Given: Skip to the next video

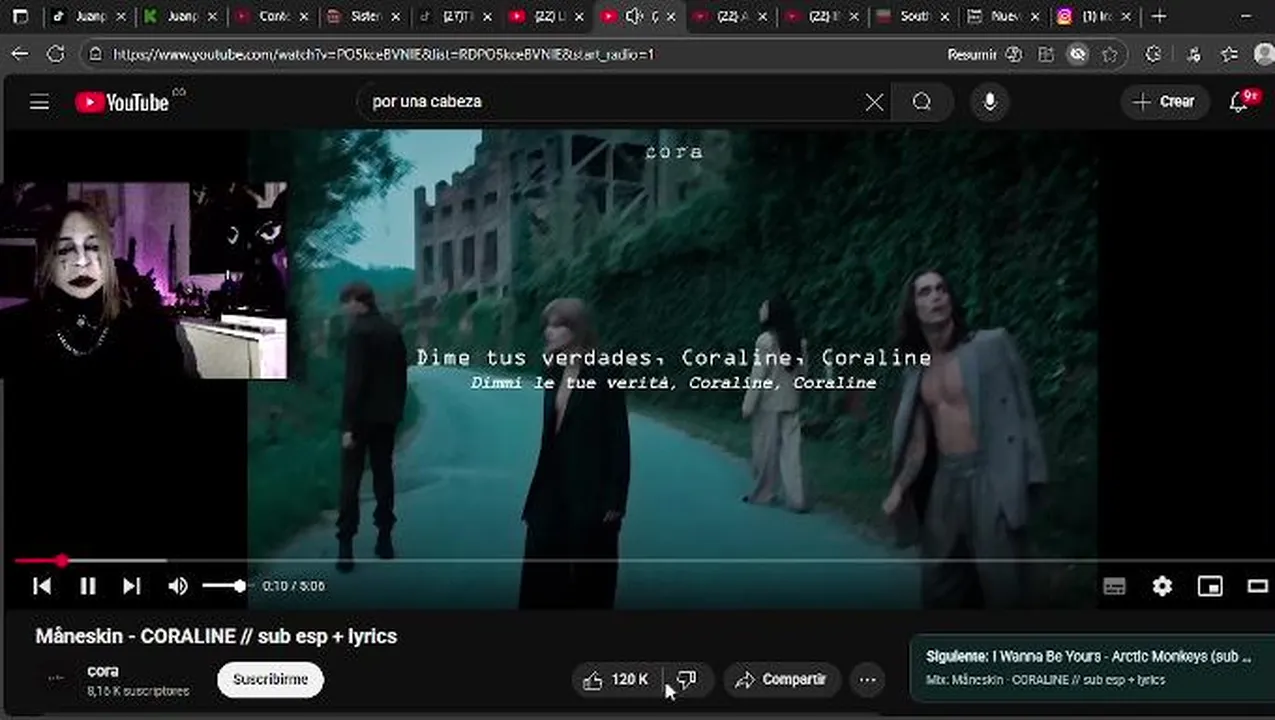Looking at the screenshot, I should click(x=132, y=587).
